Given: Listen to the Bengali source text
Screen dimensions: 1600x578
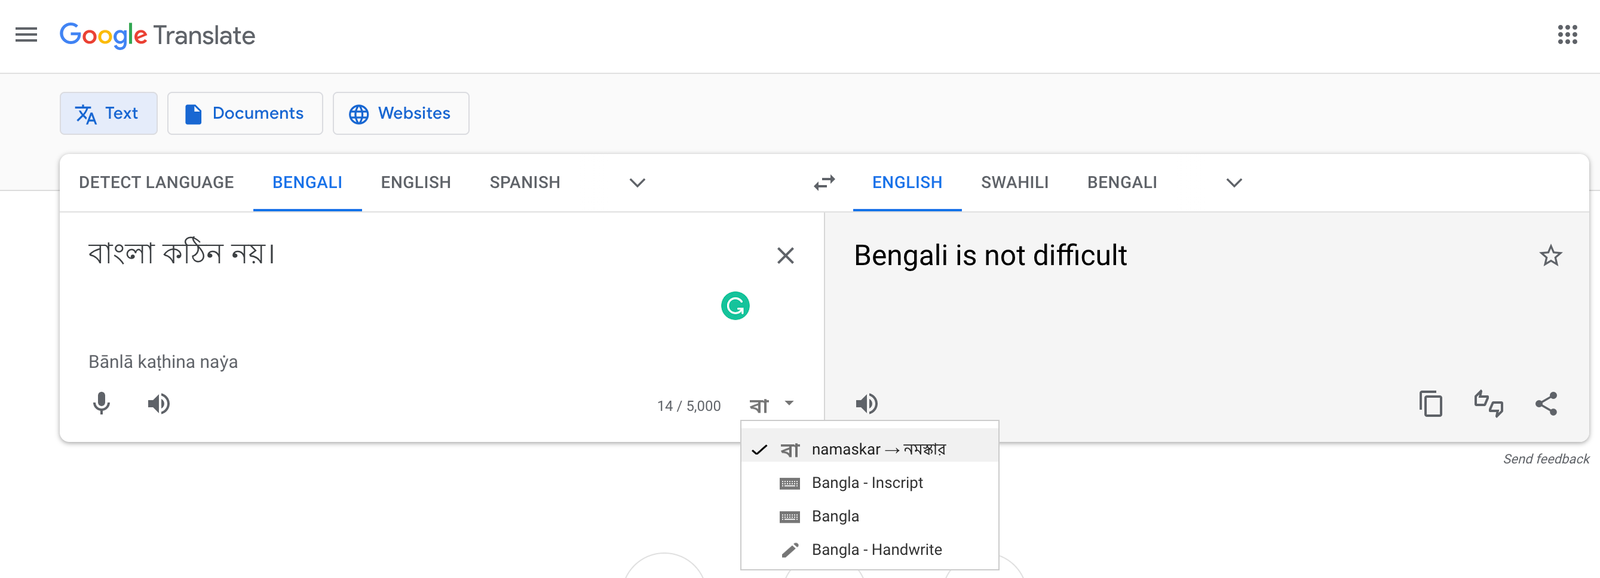Looking at the screenshot, I should coord(159,404).
